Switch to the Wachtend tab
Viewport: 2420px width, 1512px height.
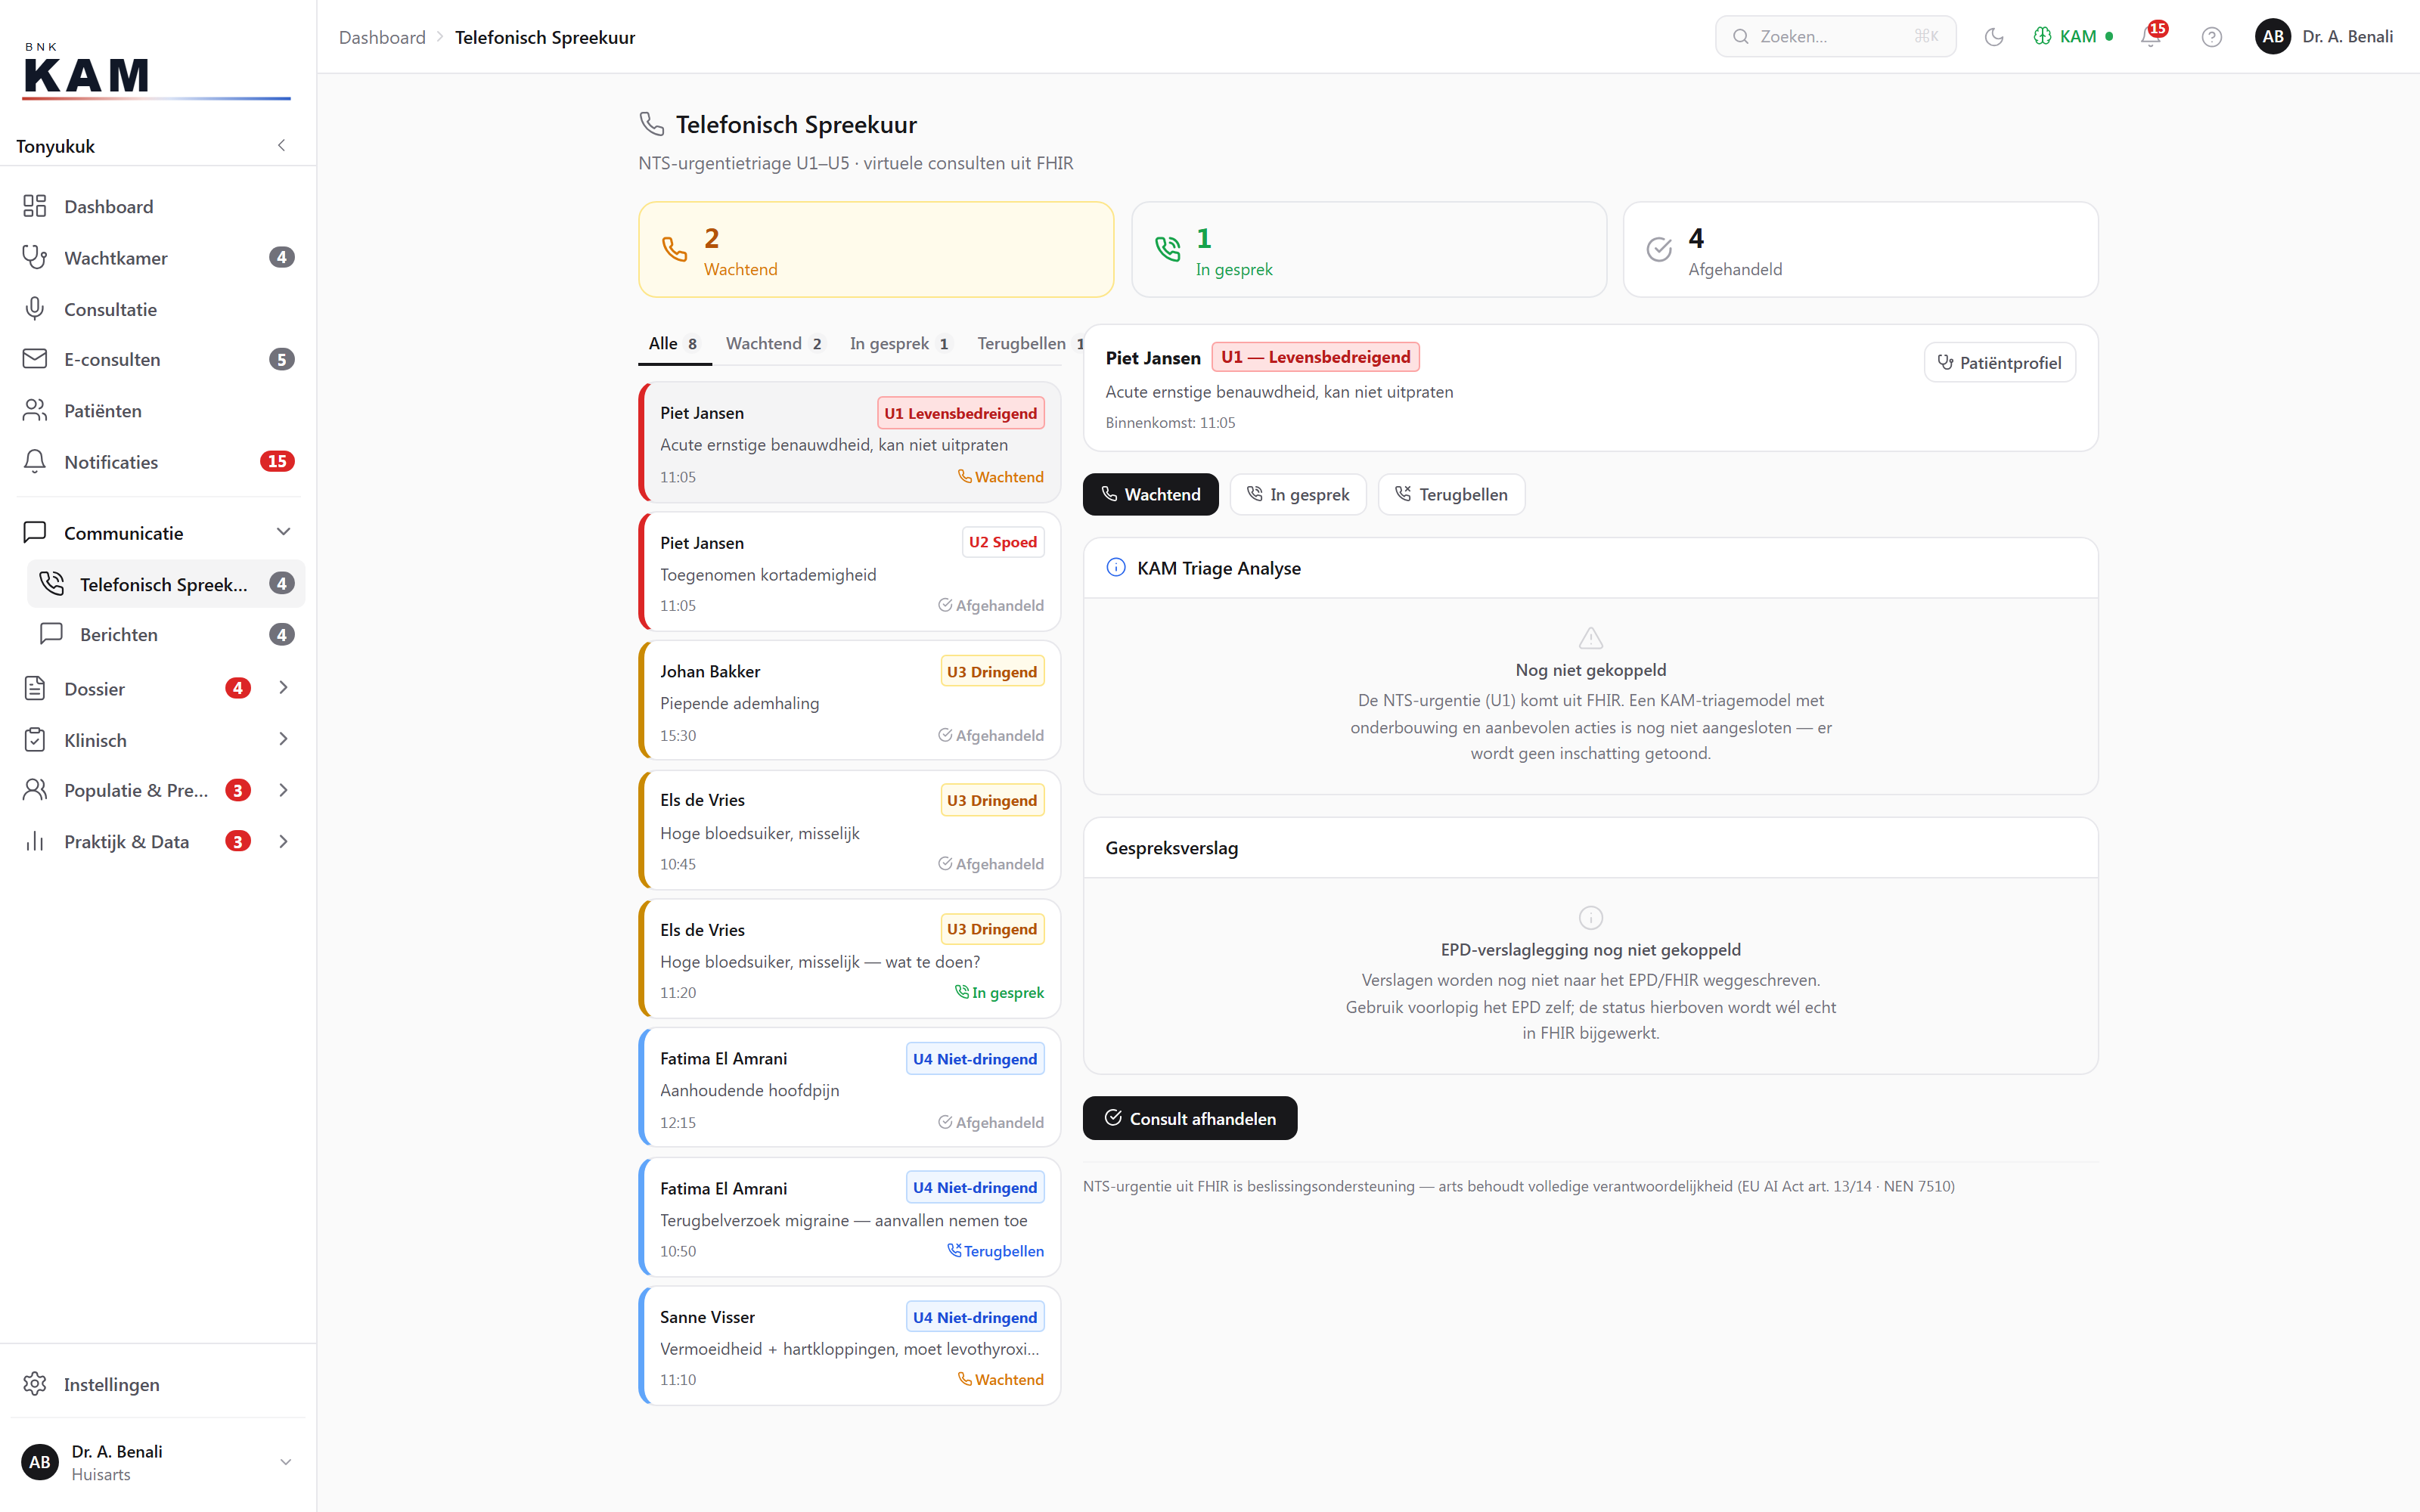[x=774, y=344]
